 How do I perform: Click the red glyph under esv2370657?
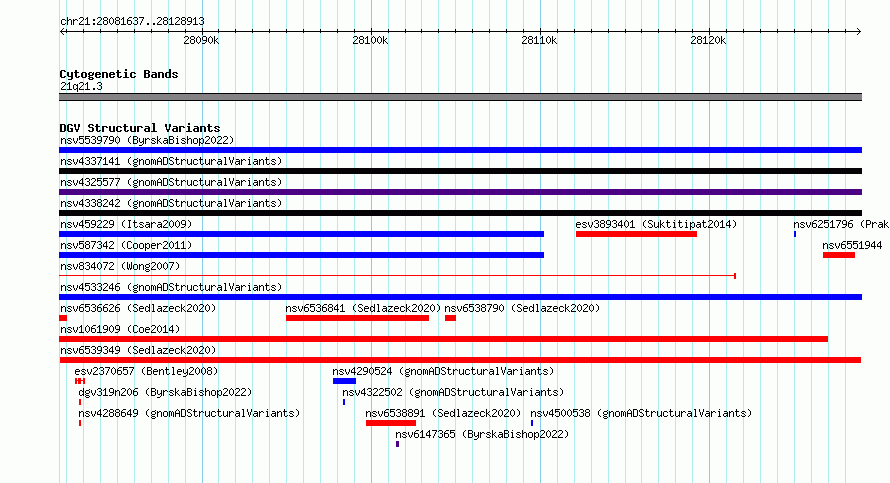(79, 381)
